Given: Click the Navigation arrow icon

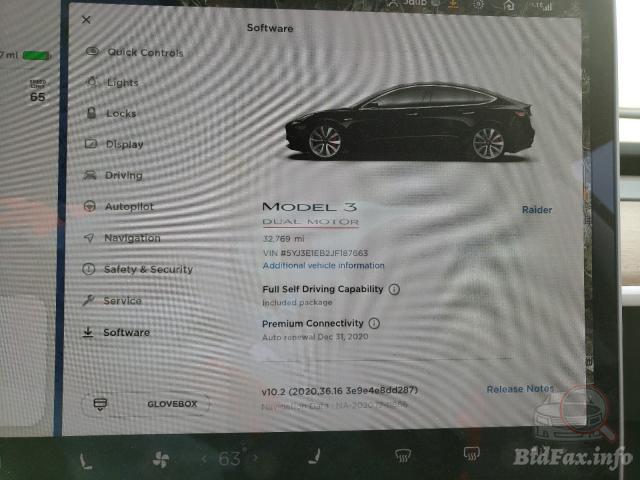Looking at the screenshot, I should 89,238.
